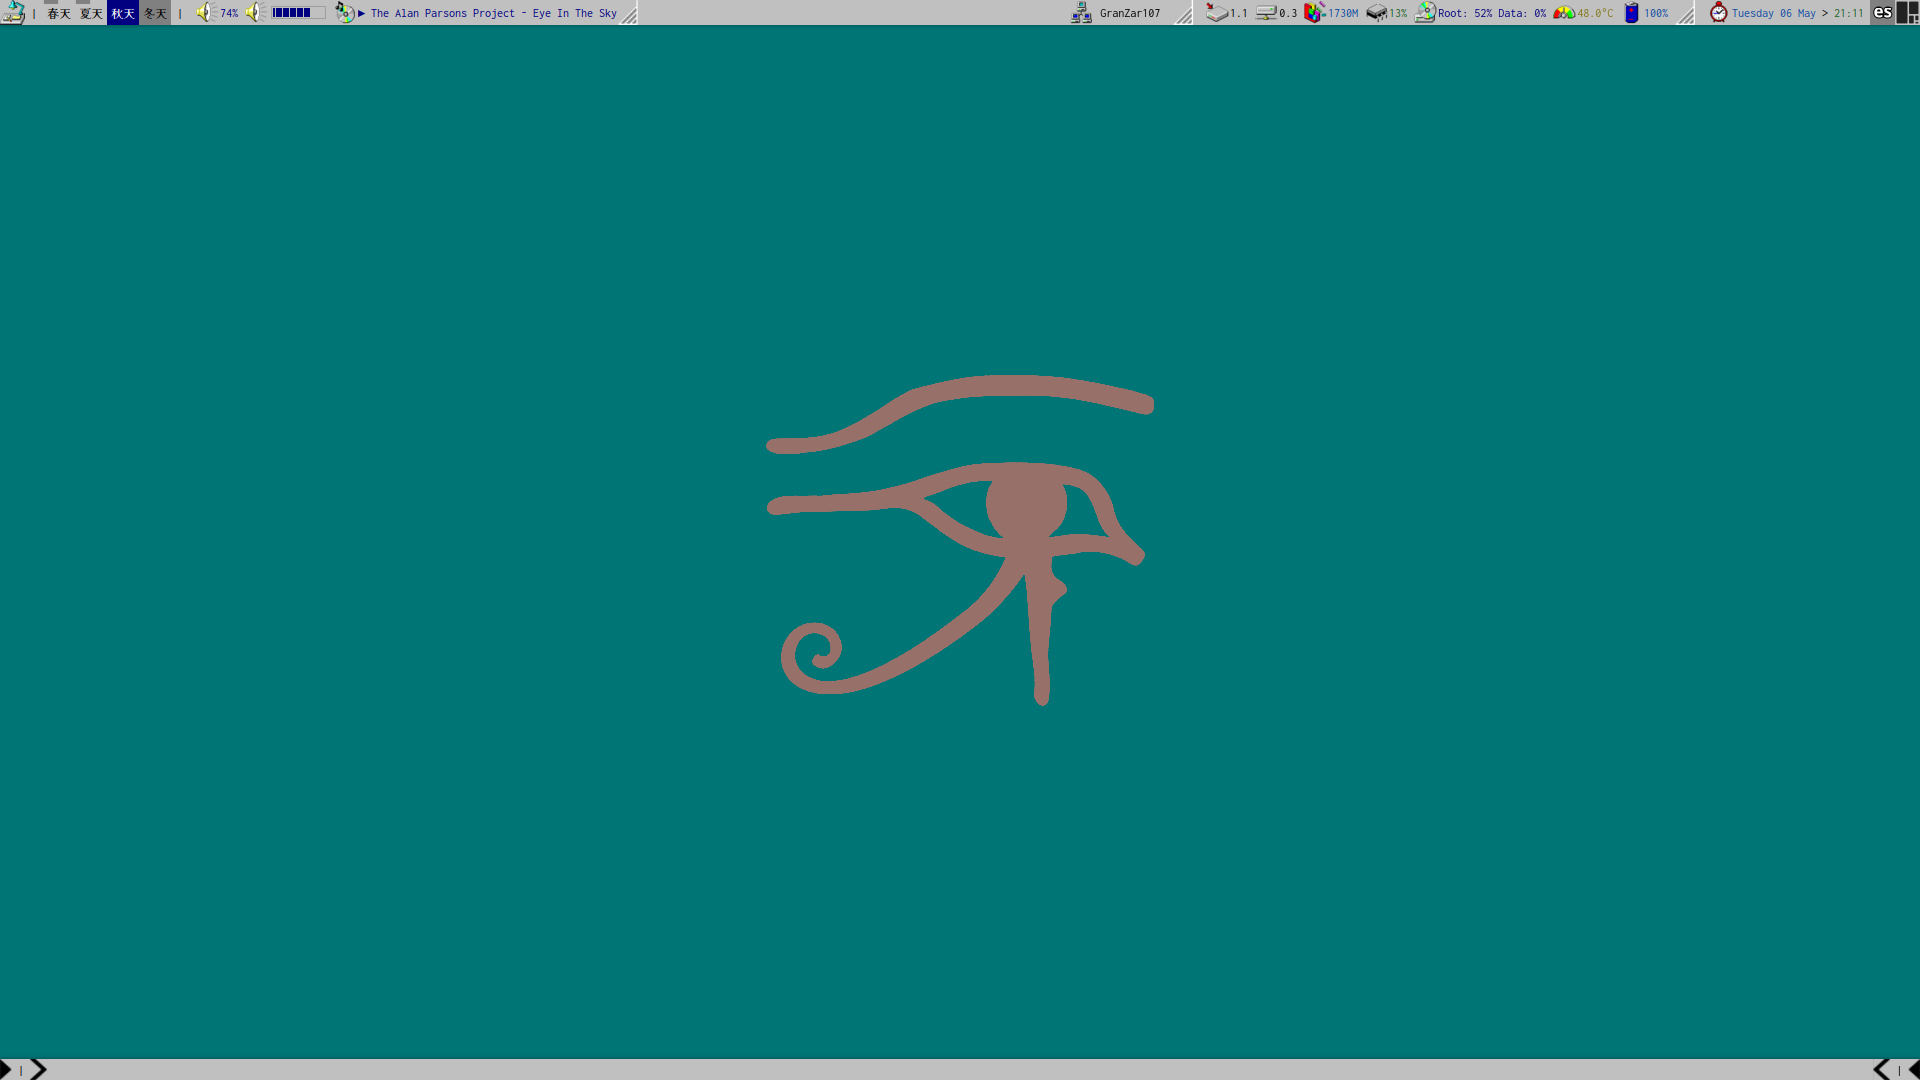The width and height of the screenshot is (1920, 1080).
Task: Click the speaker icon beside 74%
Action: 205,13
